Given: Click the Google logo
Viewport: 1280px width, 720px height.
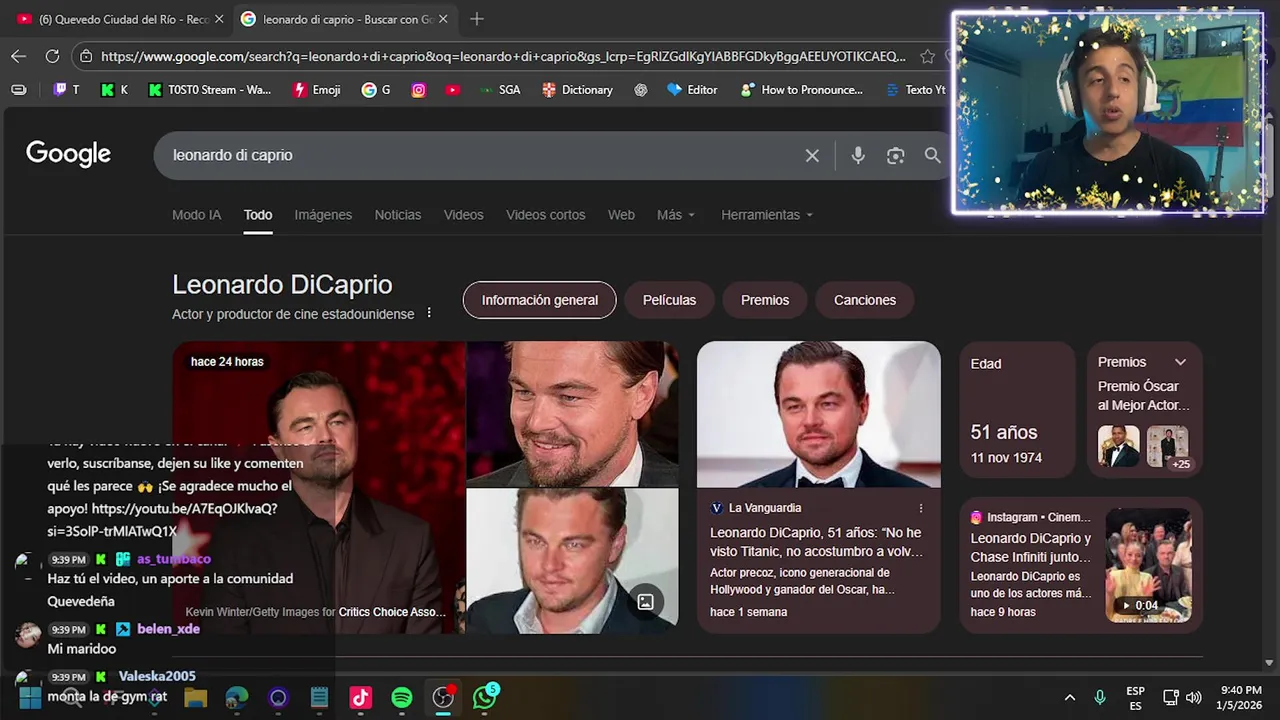Looking at the screenshot, I should 68,154.
